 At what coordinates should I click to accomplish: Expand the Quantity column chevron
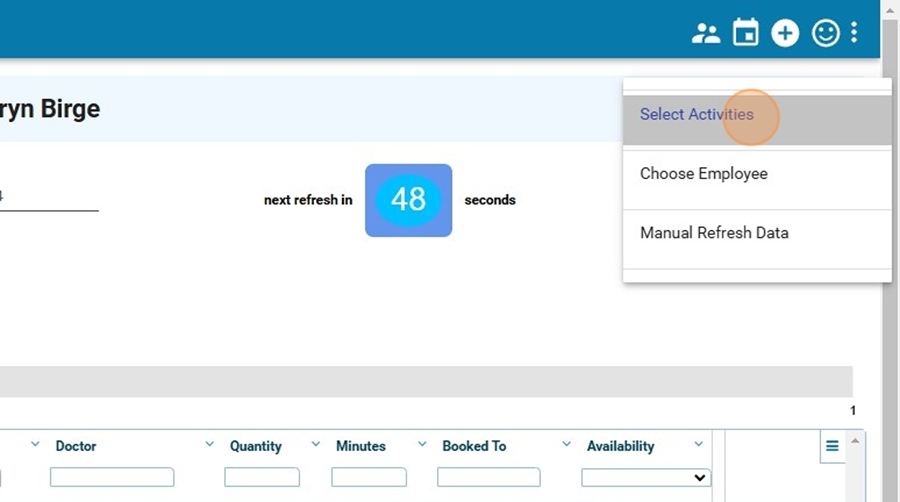(315, 444)
